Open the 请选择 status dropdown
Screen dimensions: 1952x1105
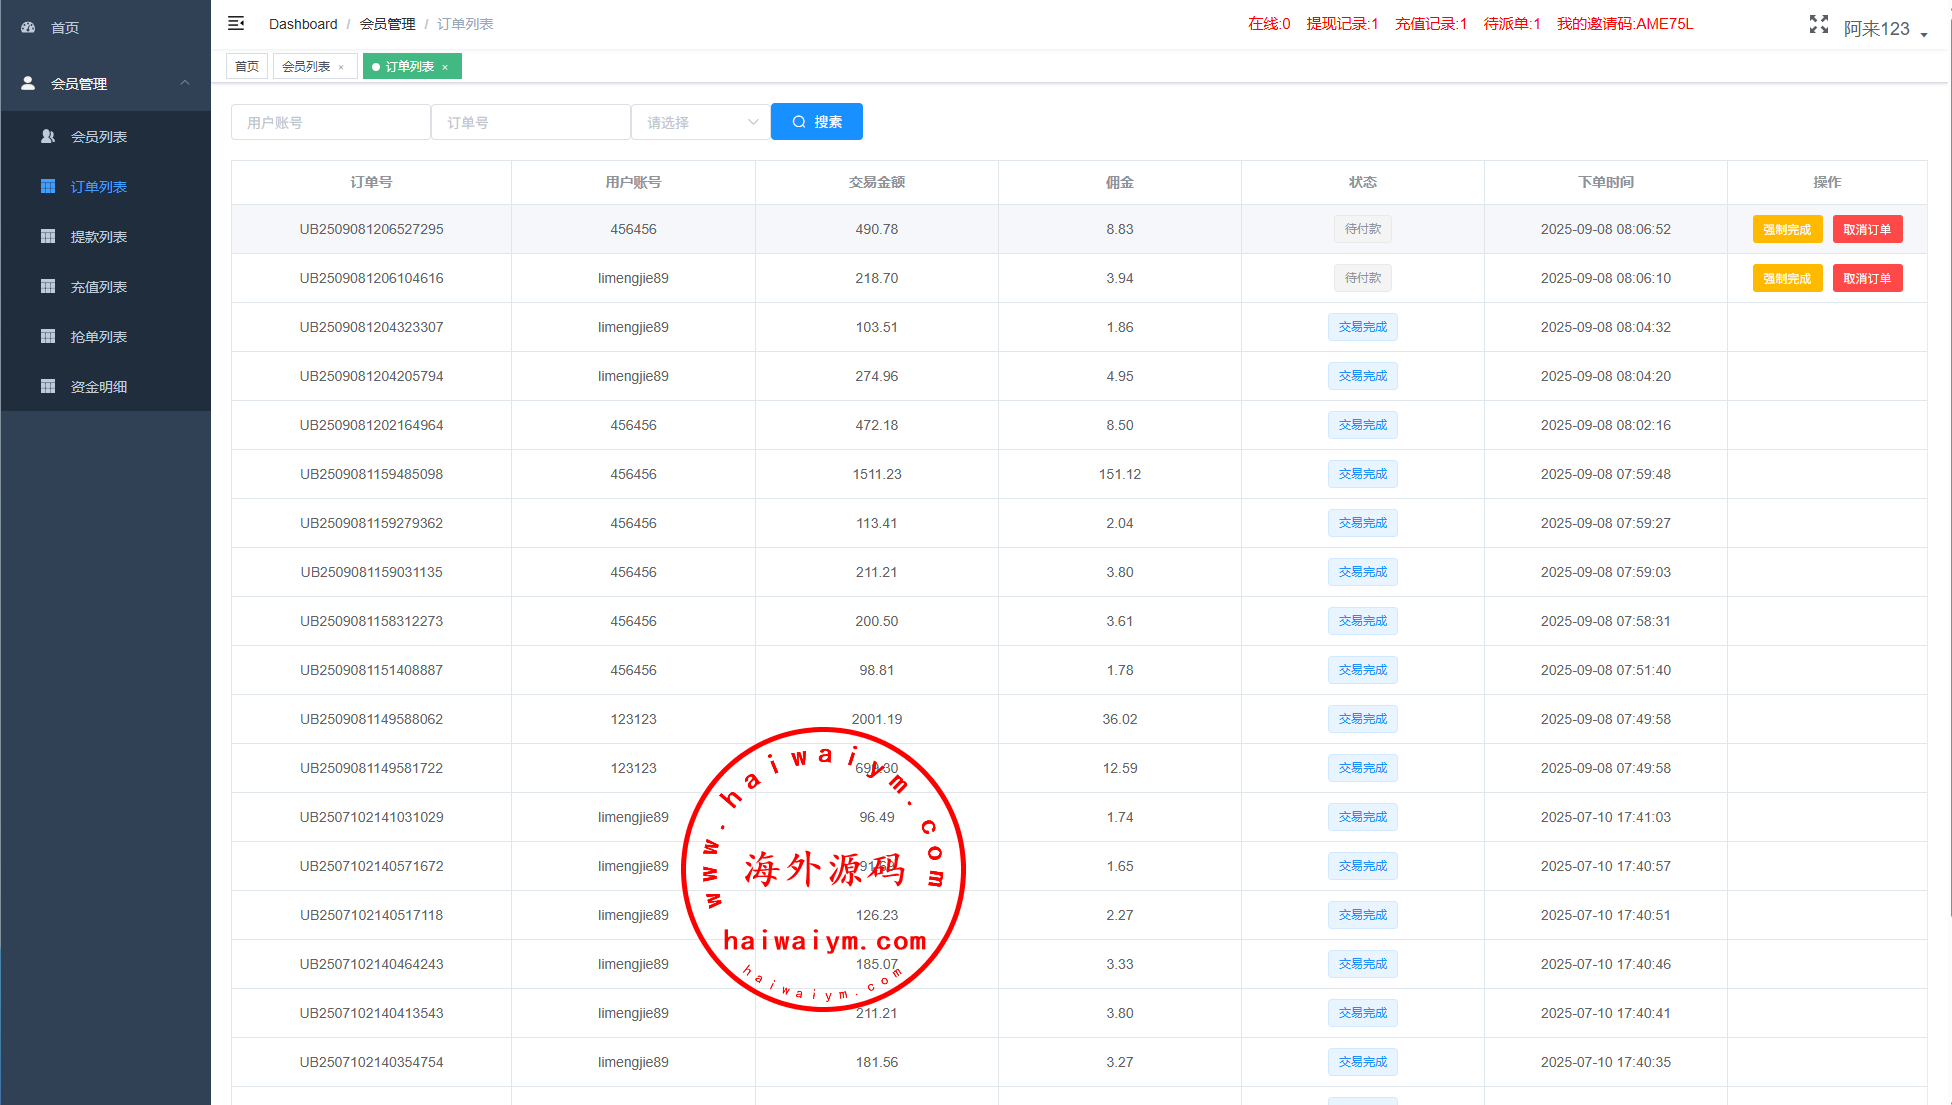click(x=700, y=122)
